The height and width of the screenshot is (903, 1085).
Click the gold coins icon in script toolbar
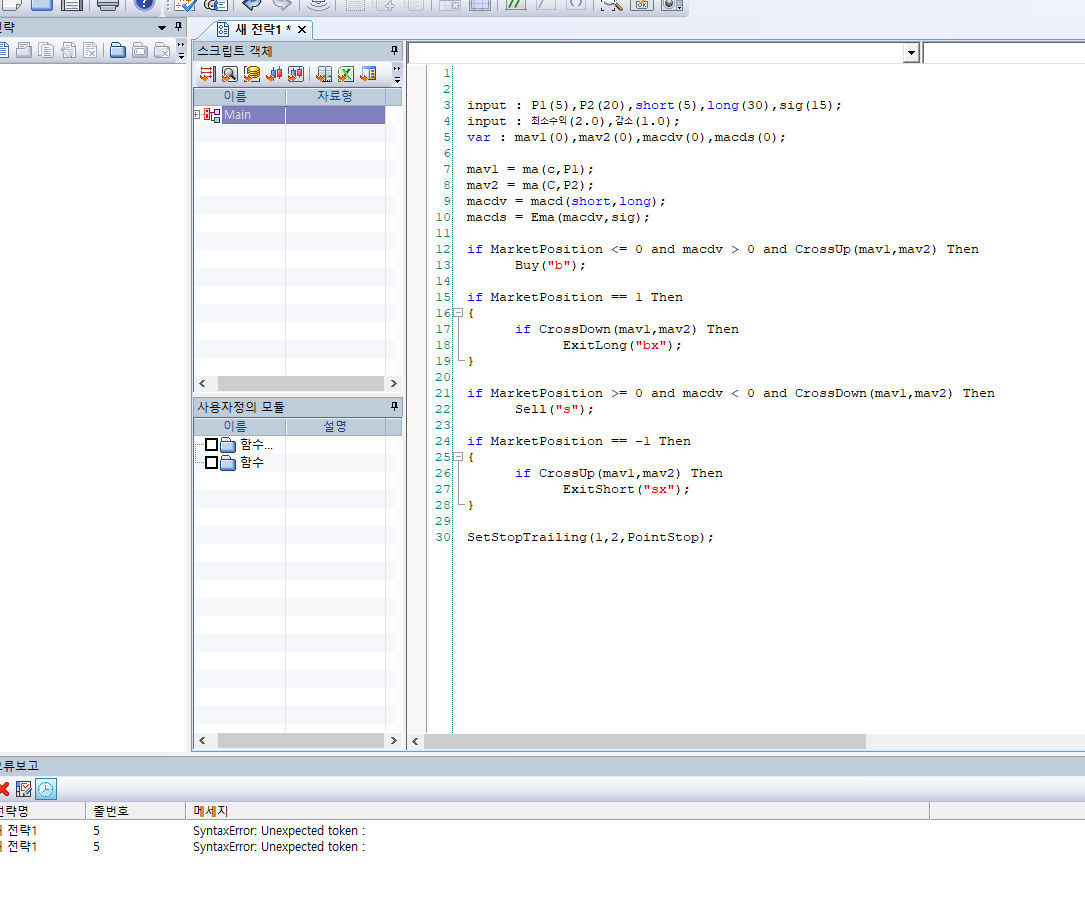tap(252, 74)
